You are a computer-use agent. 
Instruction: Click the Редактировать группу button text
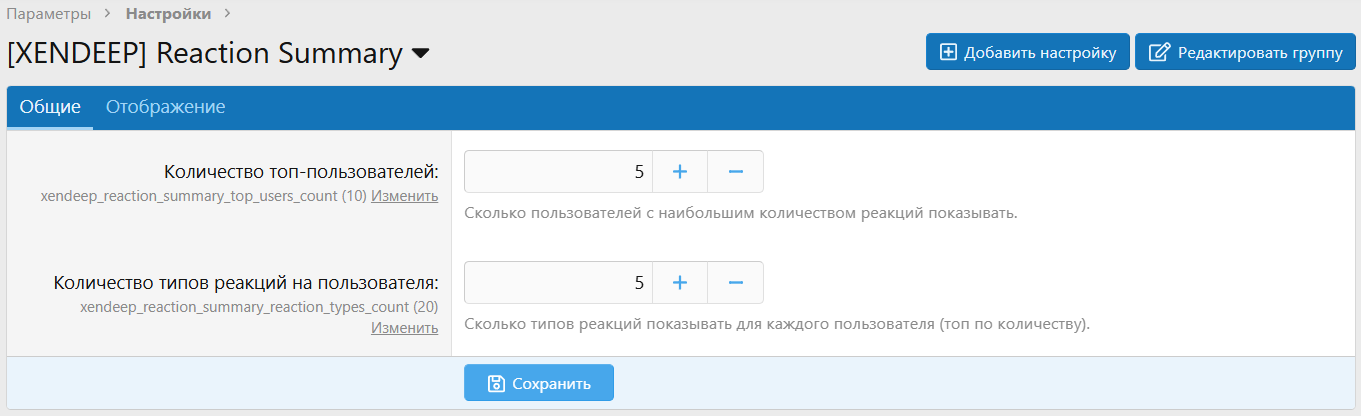[1260, 52]
